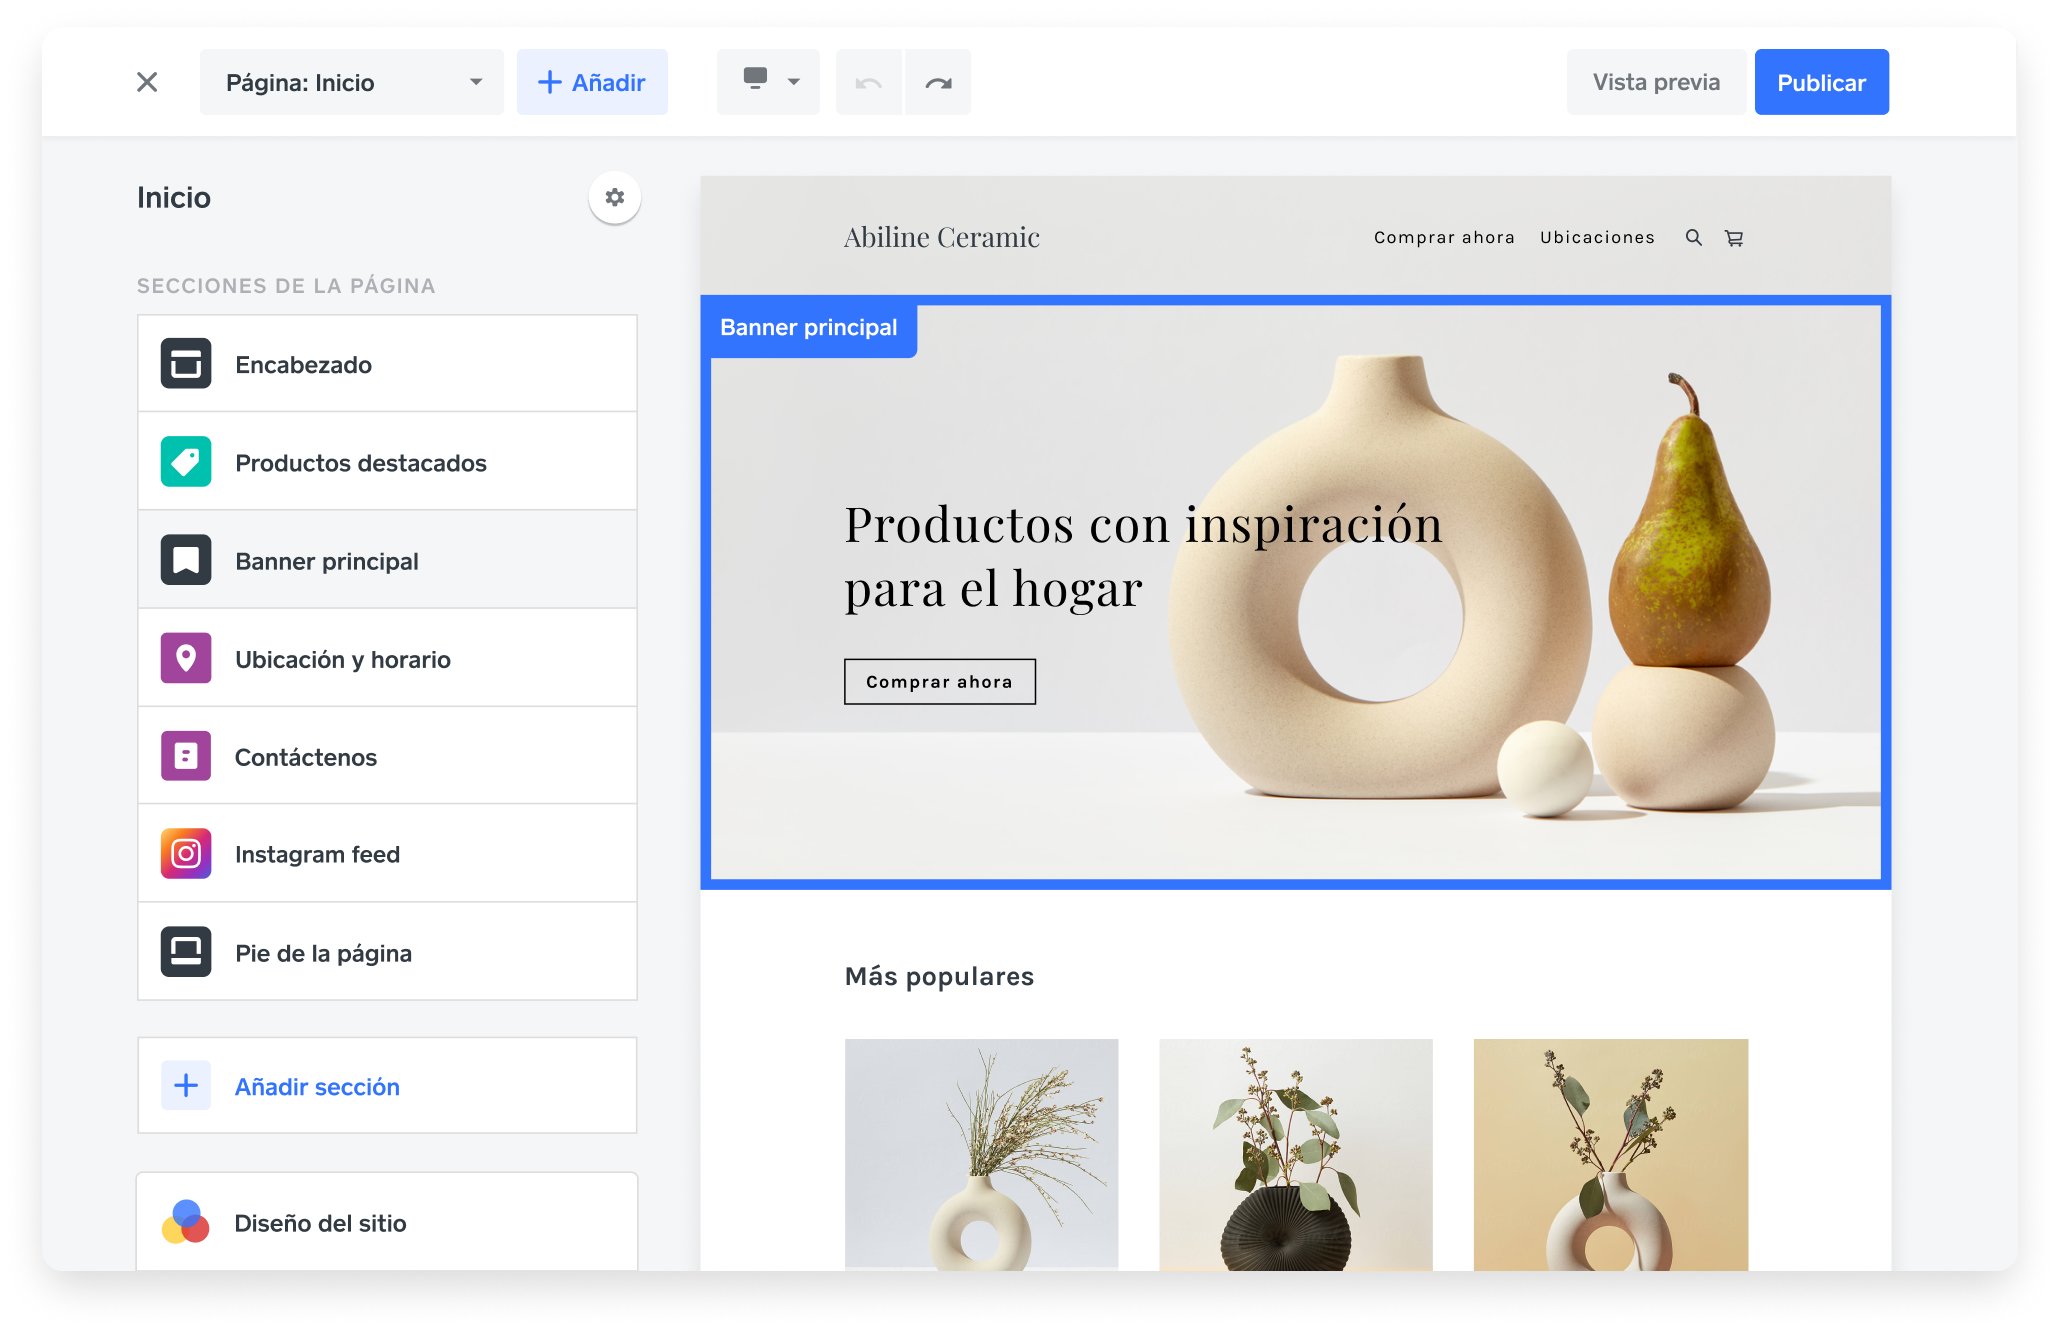Click the Ubicación y horario pin icon
Viewport: 2060px width, 1330px height.
(186, 658)
